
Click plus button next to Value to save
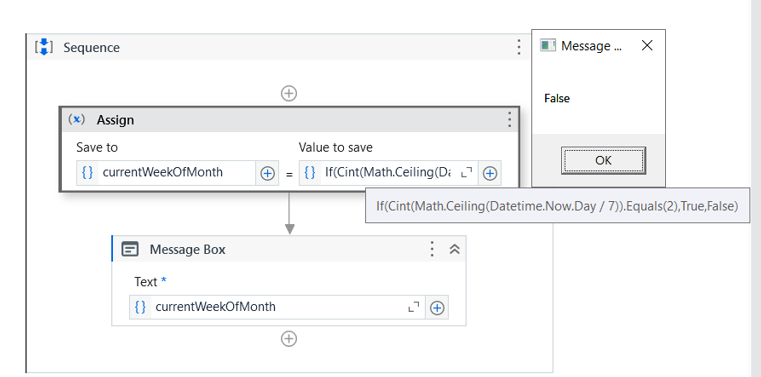[x=490, y=173]
